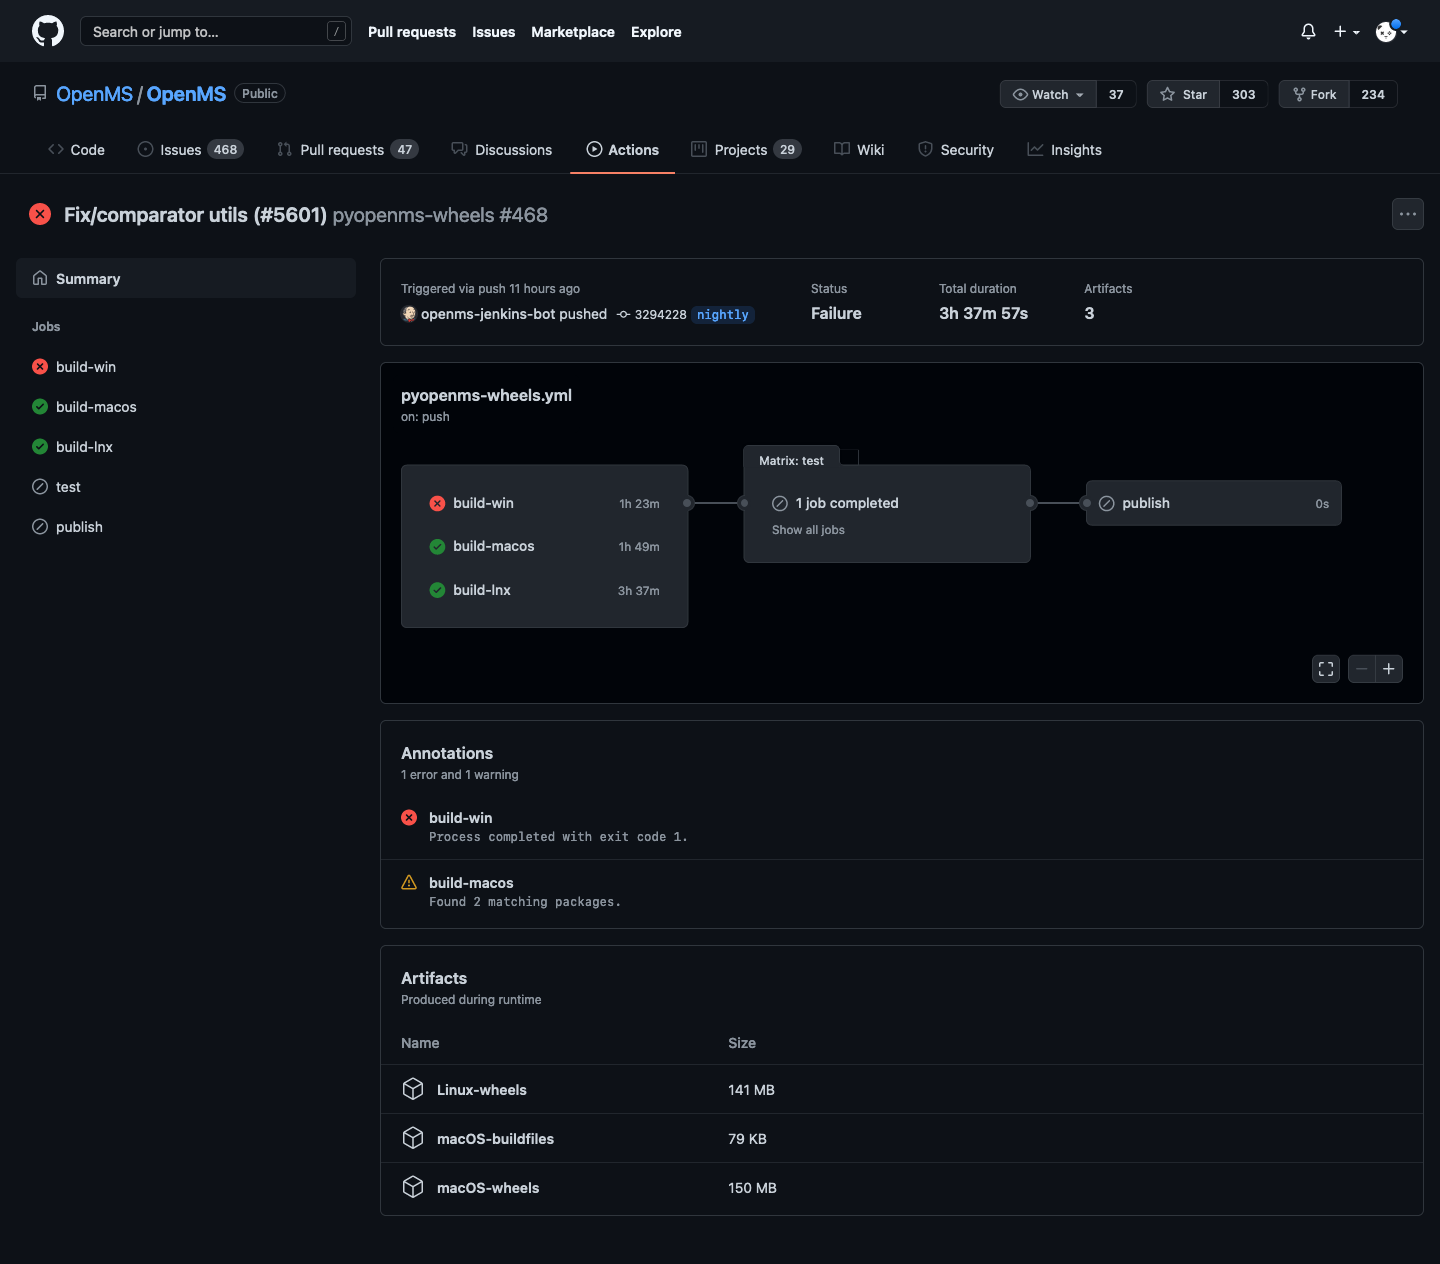Switch to the Code tab
Viewport: 1440px width, 1264px height.
[x=76, y=150]
